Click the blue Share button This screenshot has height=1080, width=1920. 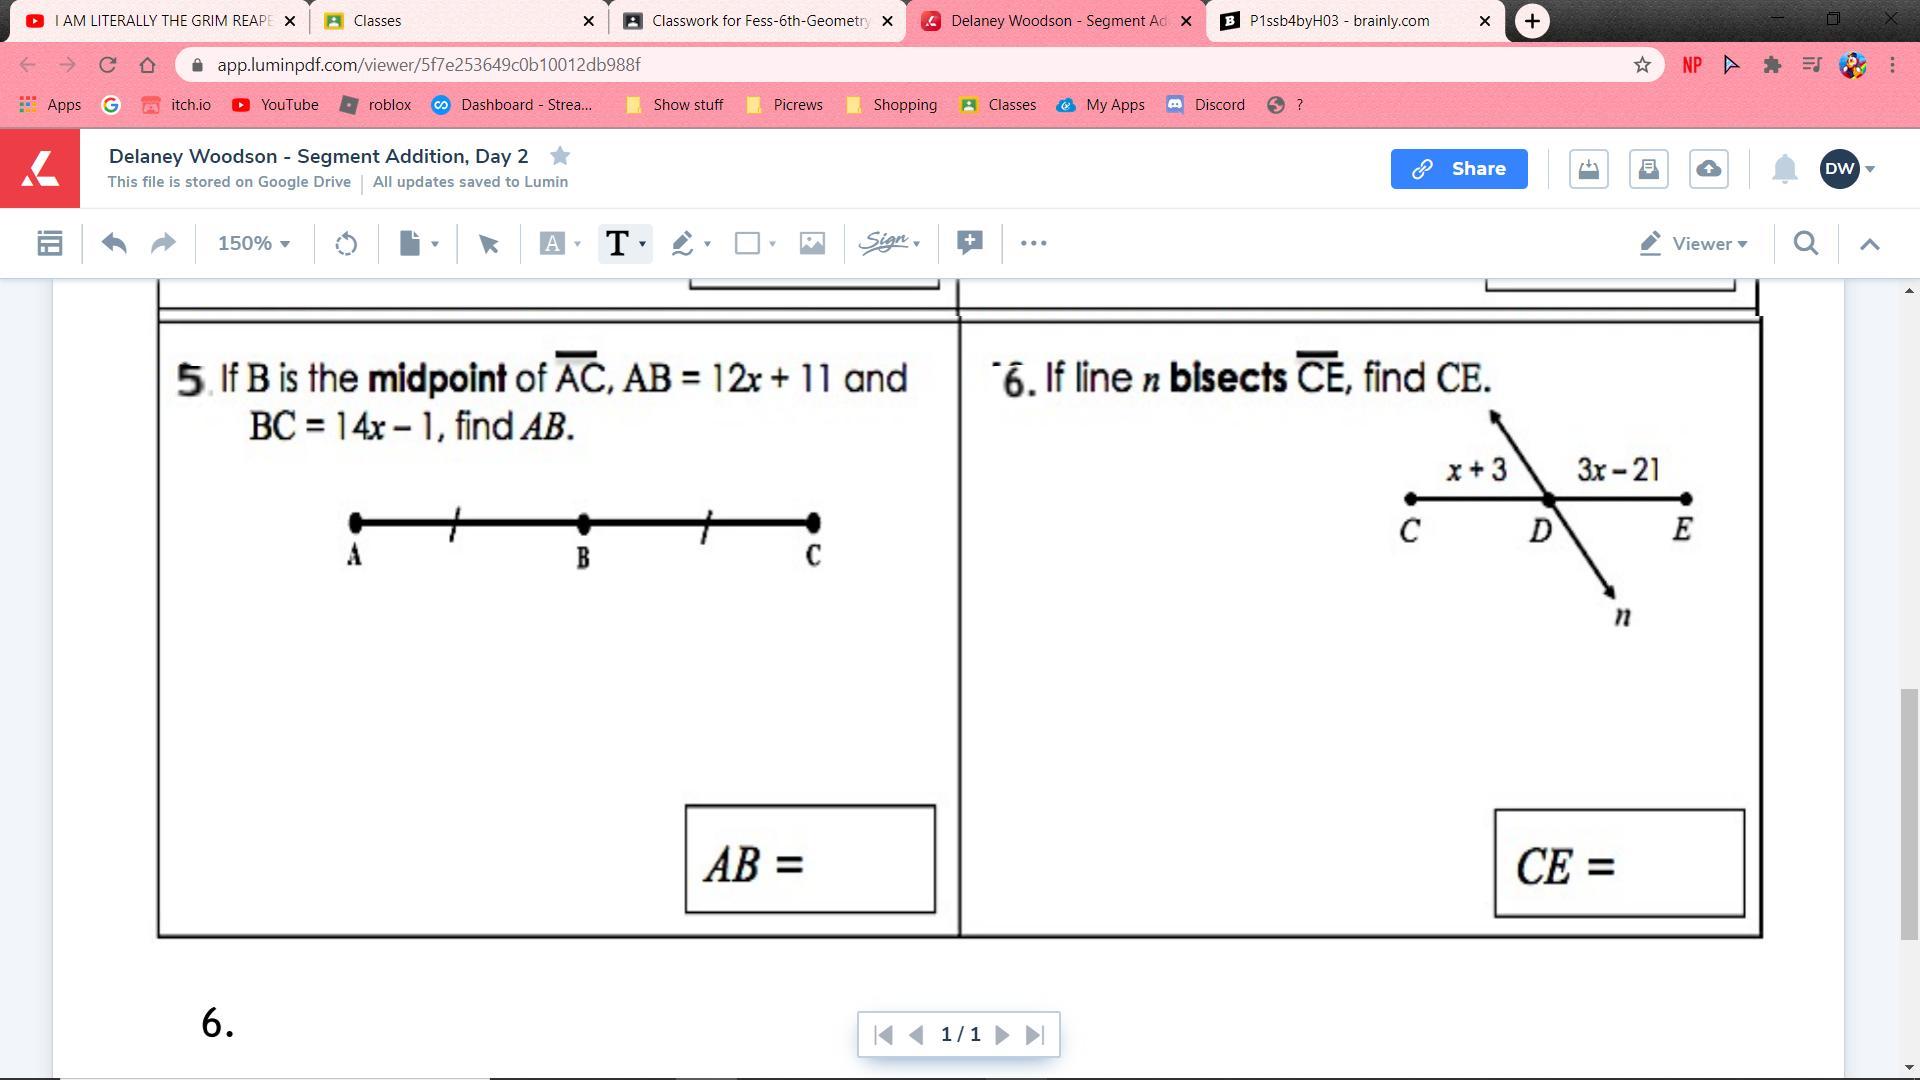(1458, 169)
